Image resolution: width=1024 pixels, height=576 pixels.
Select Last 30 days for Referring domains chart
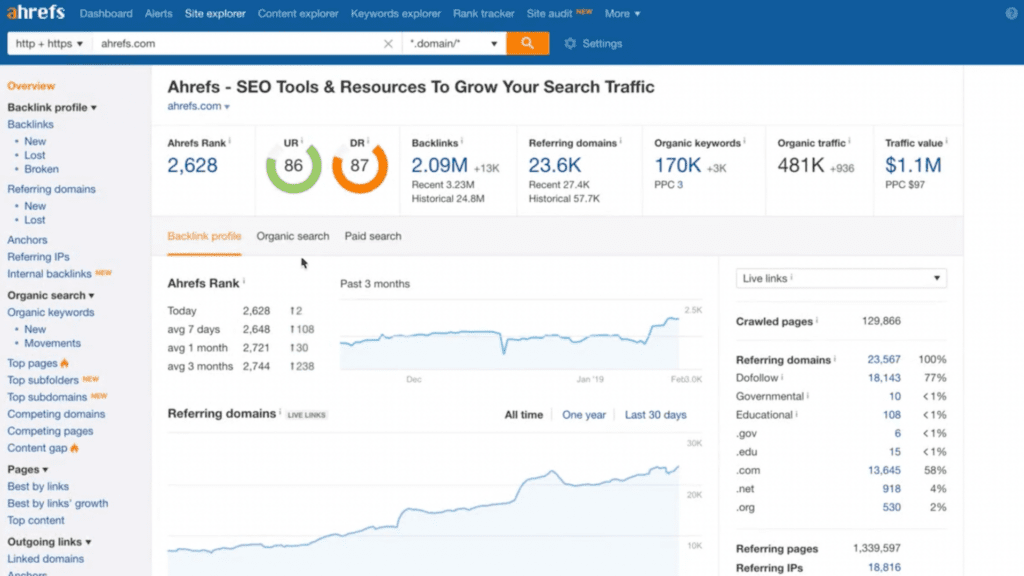(x=656, y=414)
